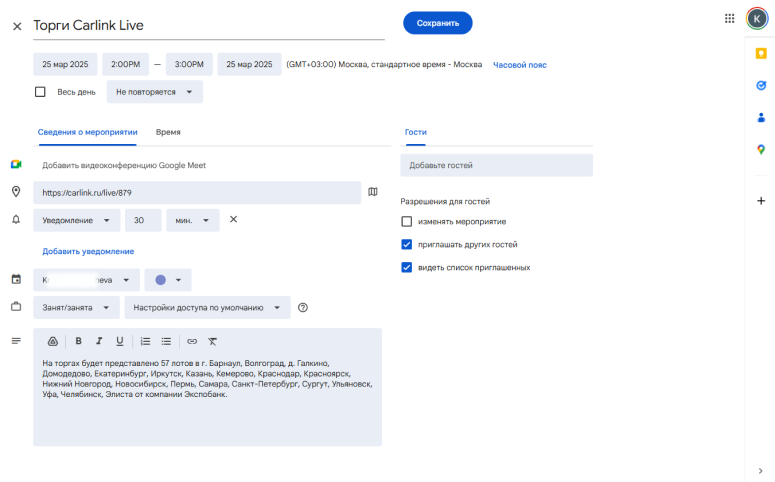Open the event color picker
The width and height of the screenshot is (775, 482).
pyautogui.click(x=167, y=280)
